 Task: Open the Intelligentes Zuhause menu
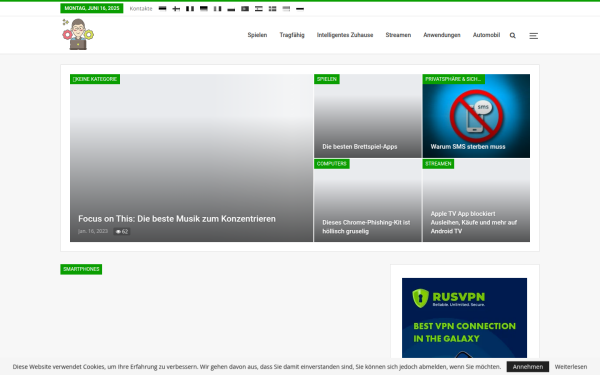pyautogui.click(x=345, y=35)
